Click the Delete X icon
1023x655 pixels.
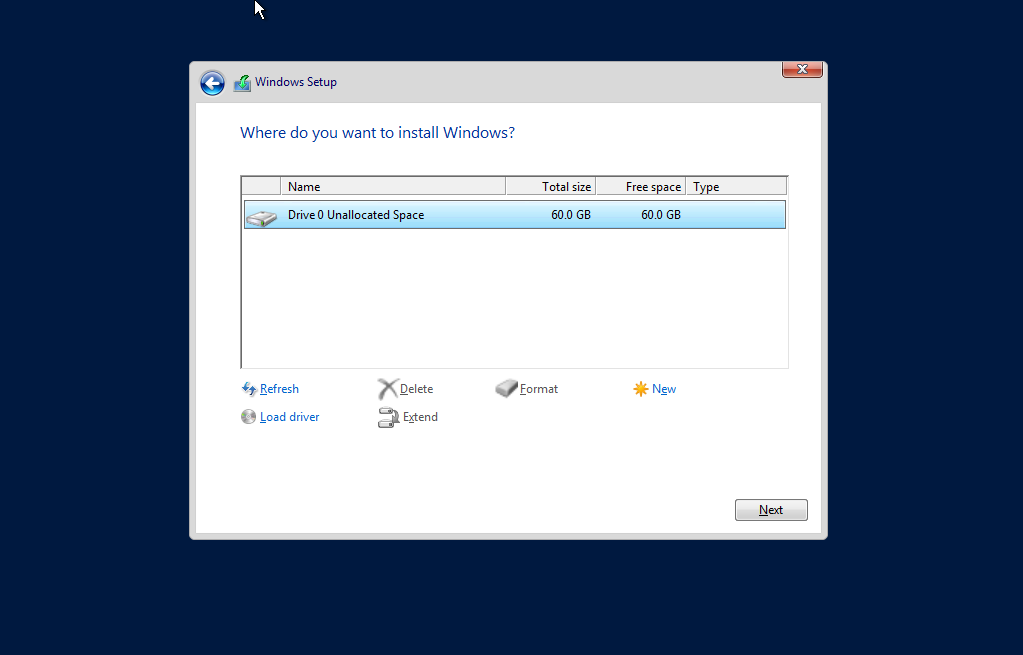[388, 389]
